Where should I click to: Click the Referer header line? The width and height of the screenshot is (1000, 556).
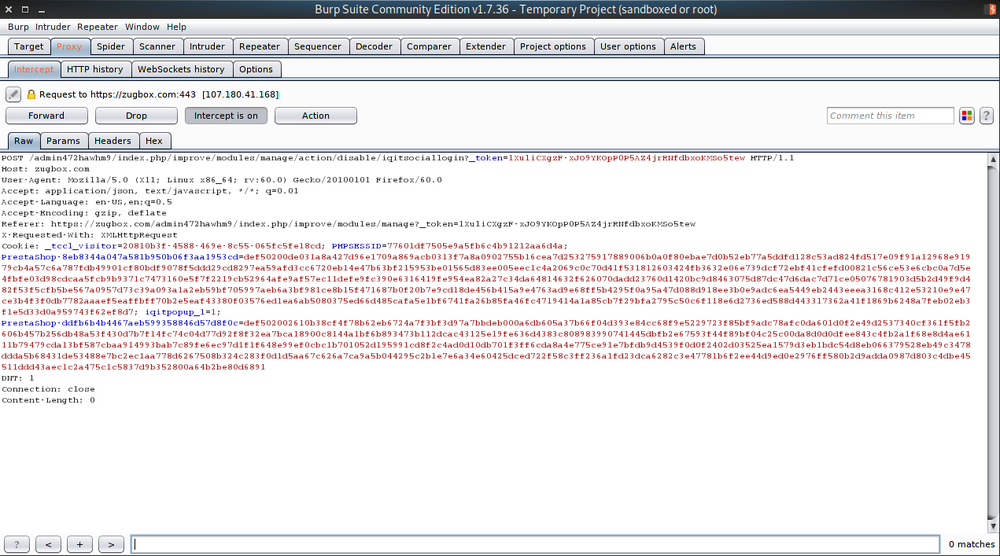pos(348,224)
